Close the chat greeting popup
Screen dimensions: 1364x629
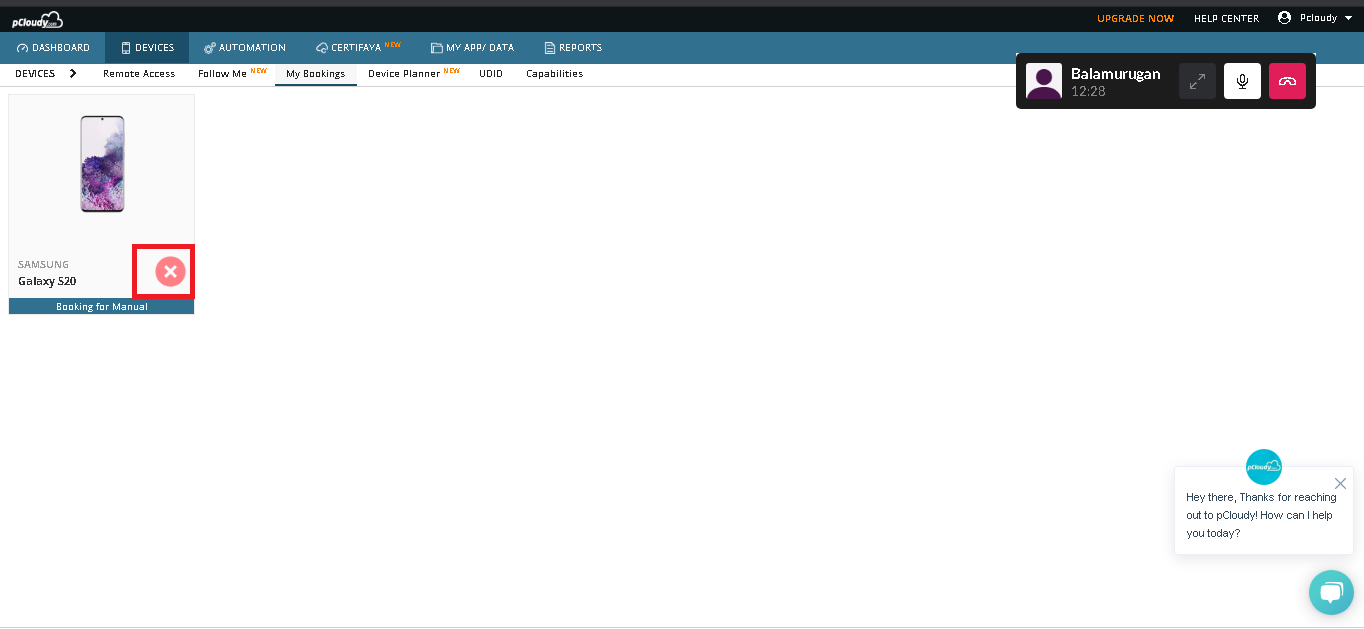click(x=1340, y=484)
